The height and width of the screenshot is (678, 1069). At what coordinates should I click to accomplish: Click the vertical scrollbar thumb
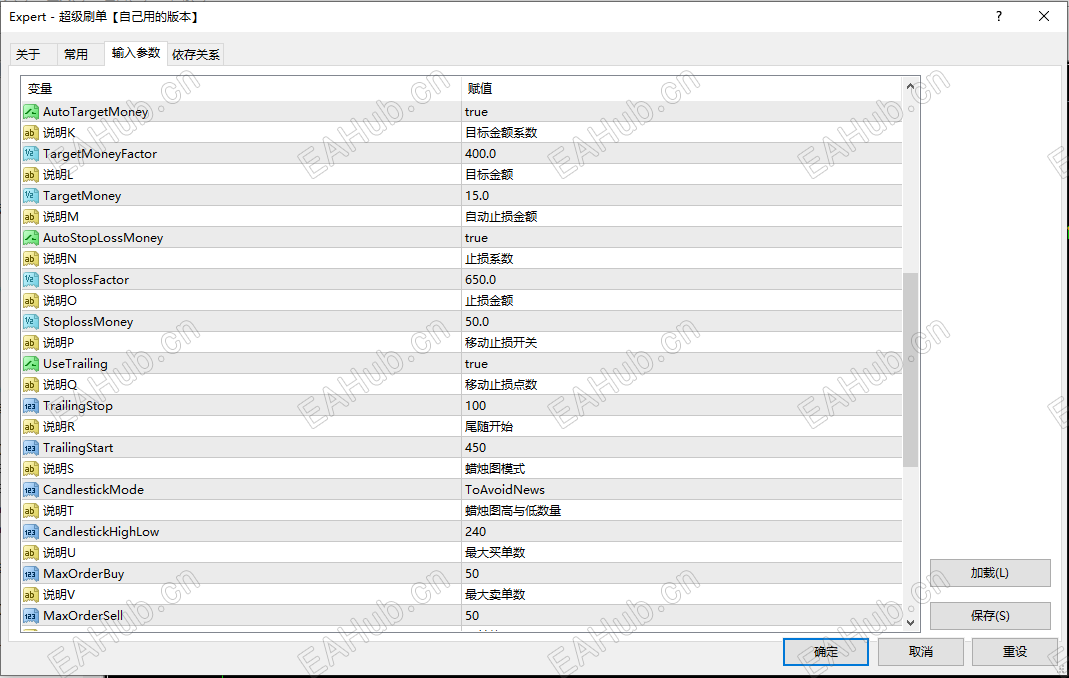click(x=910, y=370)
